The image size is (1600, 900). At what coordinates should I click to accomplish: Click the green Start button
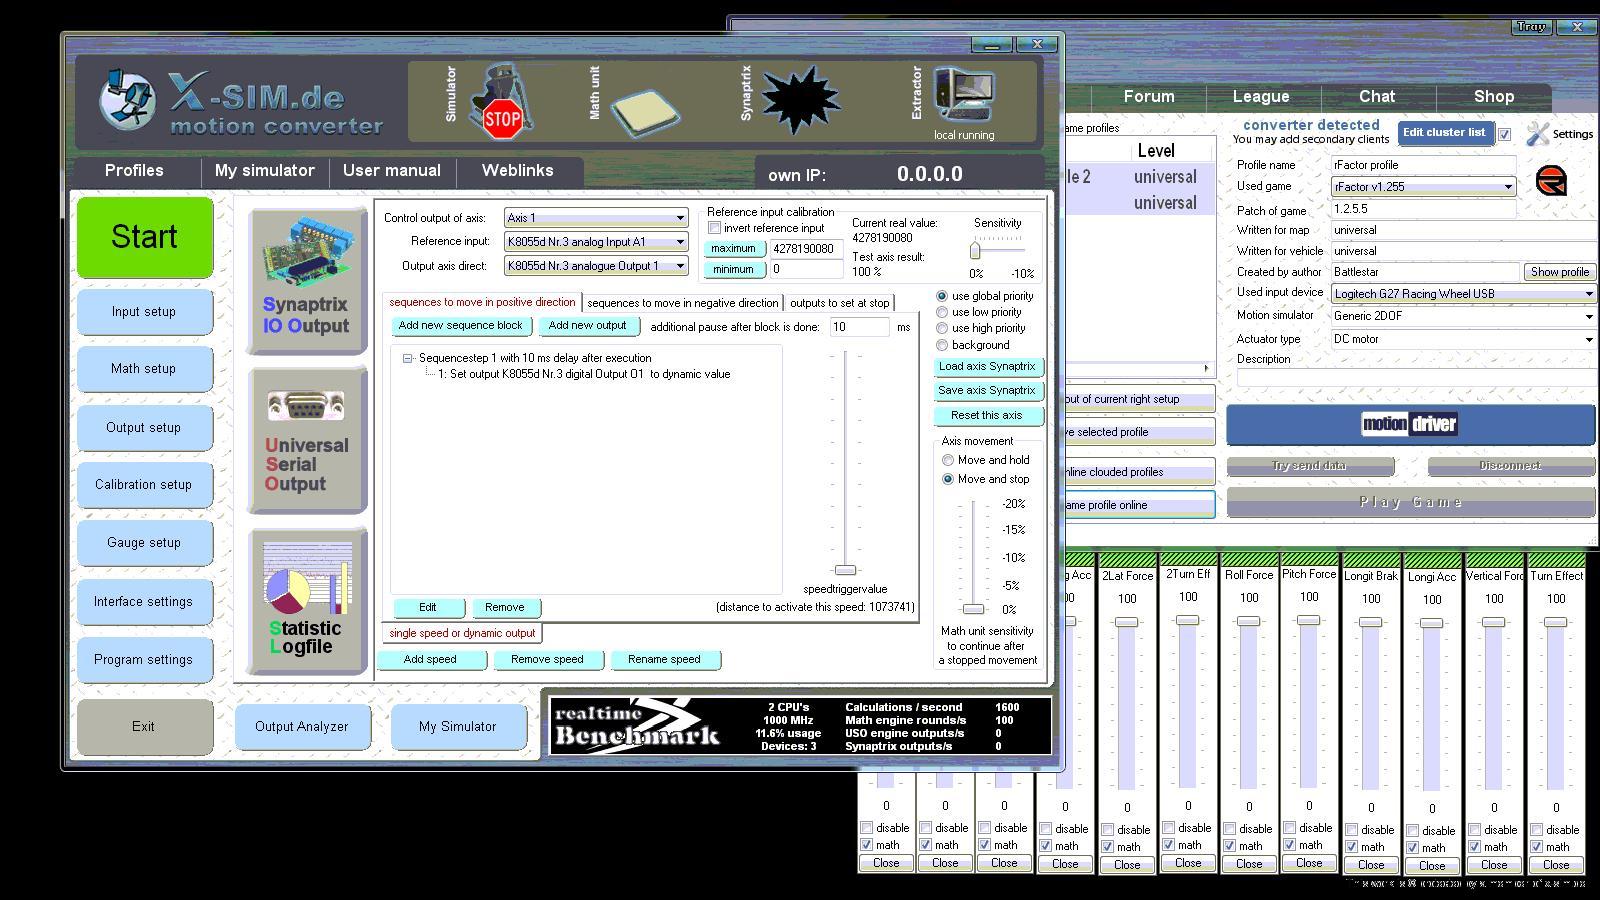[145, 237]
